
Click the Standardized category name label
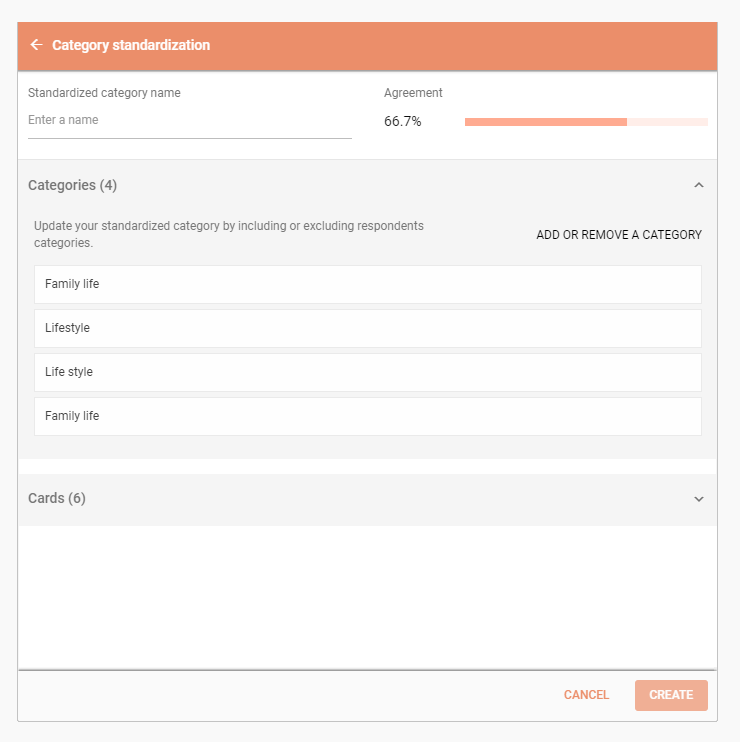tap(104, 93)
